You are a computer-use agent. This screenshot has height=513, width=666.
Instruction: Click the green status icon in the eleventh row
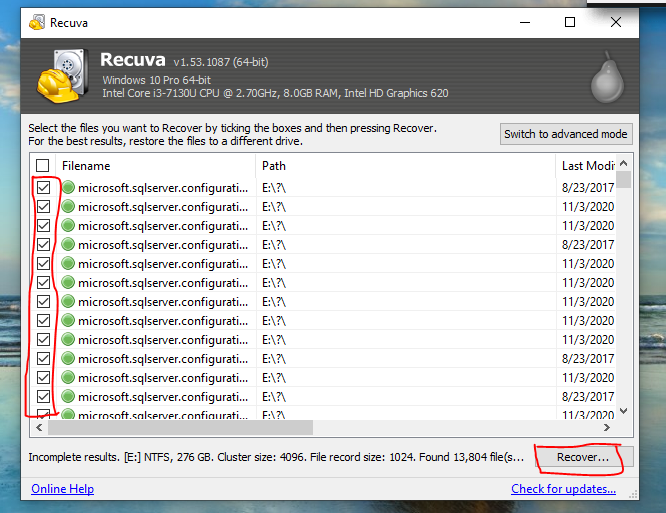click(x=68, y=377)
